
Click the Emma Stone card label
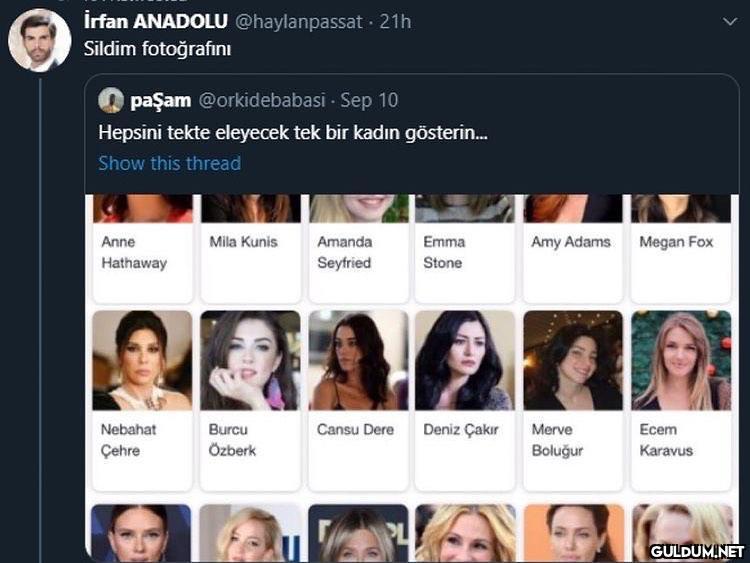tap(443, 252)
